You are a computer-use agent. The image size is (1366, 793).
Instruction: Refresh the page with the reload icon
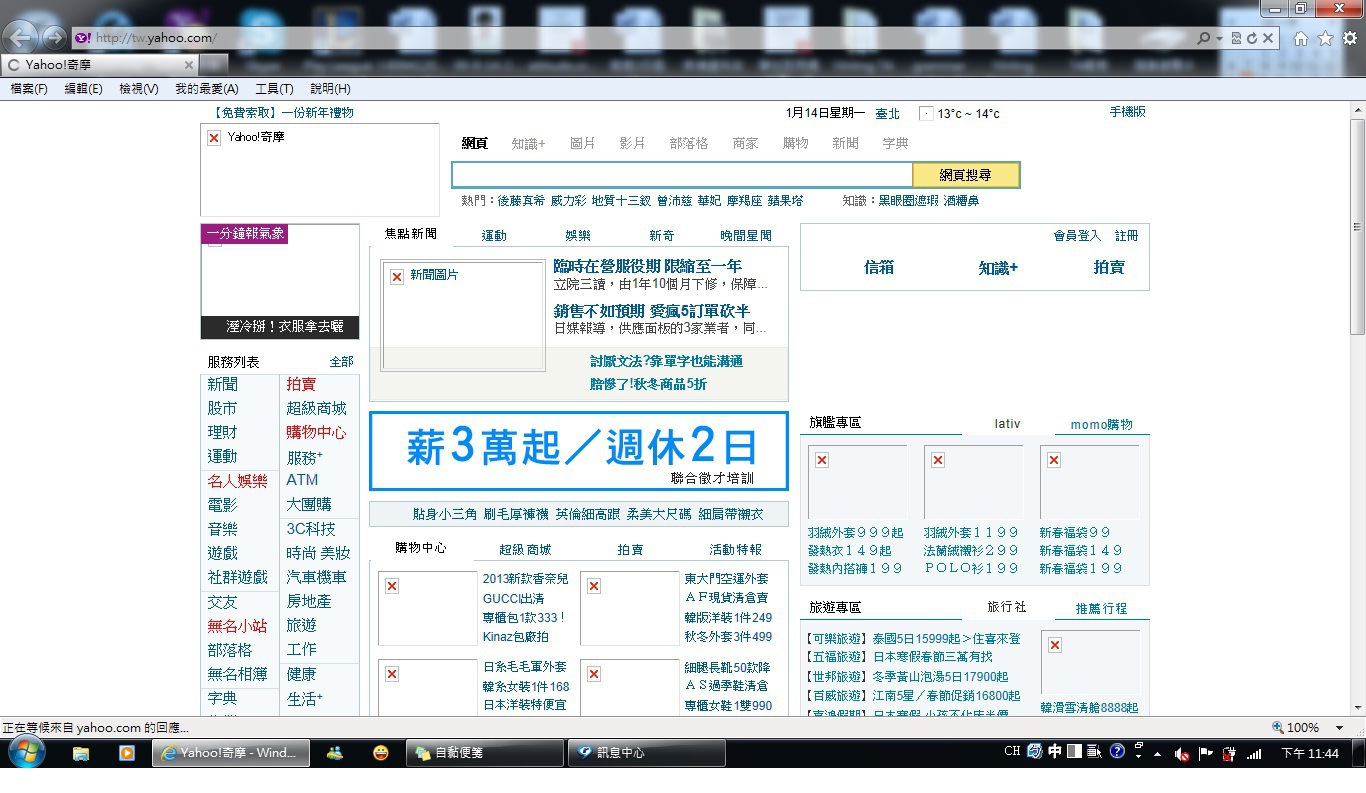pos(1252,38)
